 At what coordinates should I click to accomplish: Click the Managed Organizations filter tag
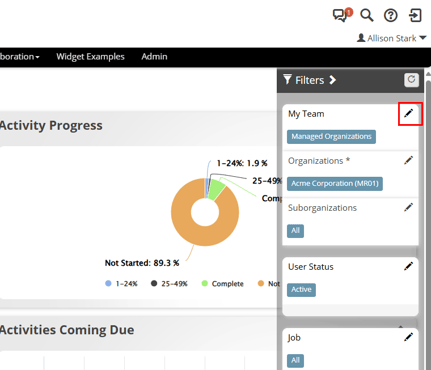[331, 137]
